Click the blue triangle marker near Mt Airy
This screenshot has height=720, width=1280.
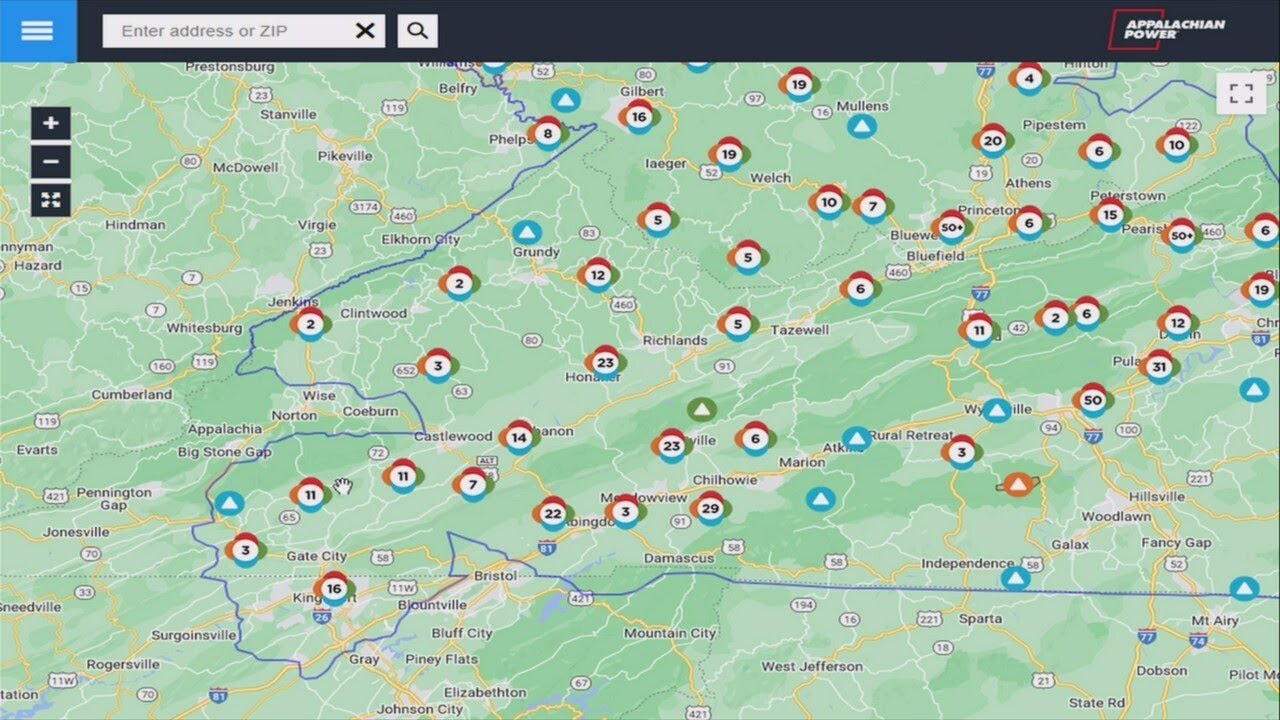coord(1243,589)
